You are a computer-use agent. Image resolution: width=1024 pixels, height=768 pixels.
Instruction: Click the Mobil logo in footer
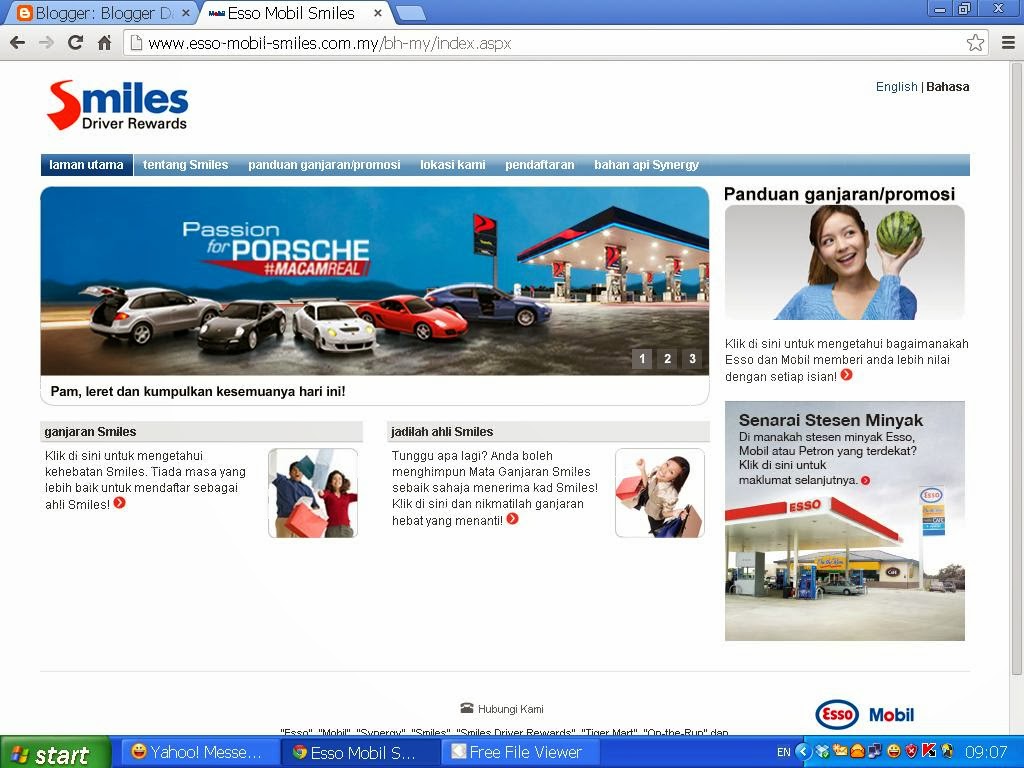(x=891, y=715)
